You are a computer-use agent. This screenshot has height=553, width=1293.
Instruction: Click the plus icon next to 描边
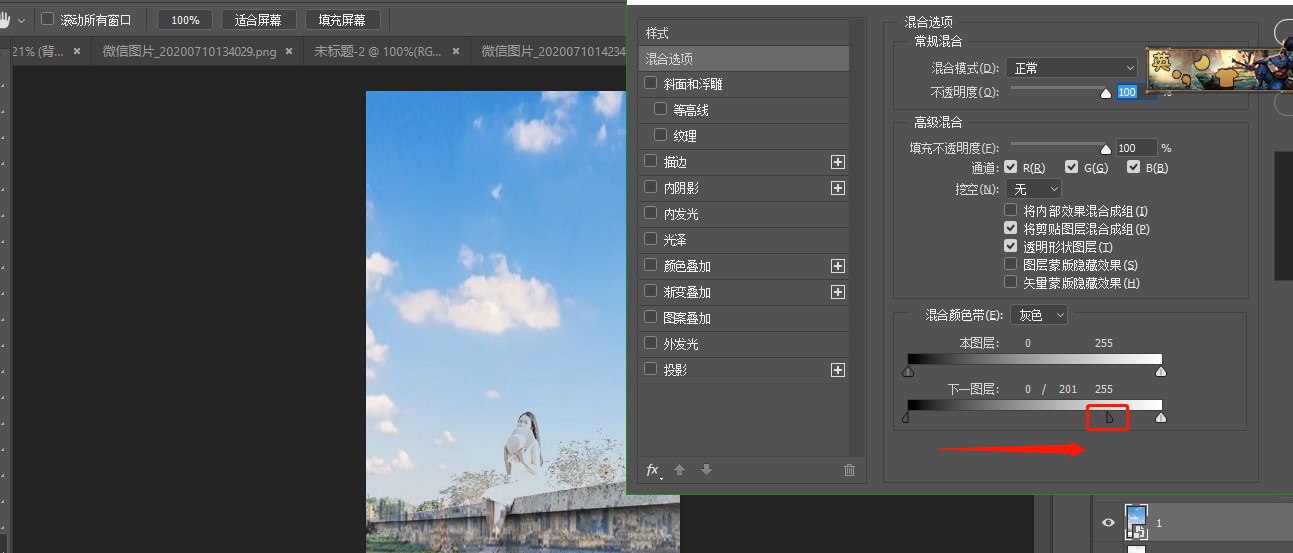pos(838,162)
